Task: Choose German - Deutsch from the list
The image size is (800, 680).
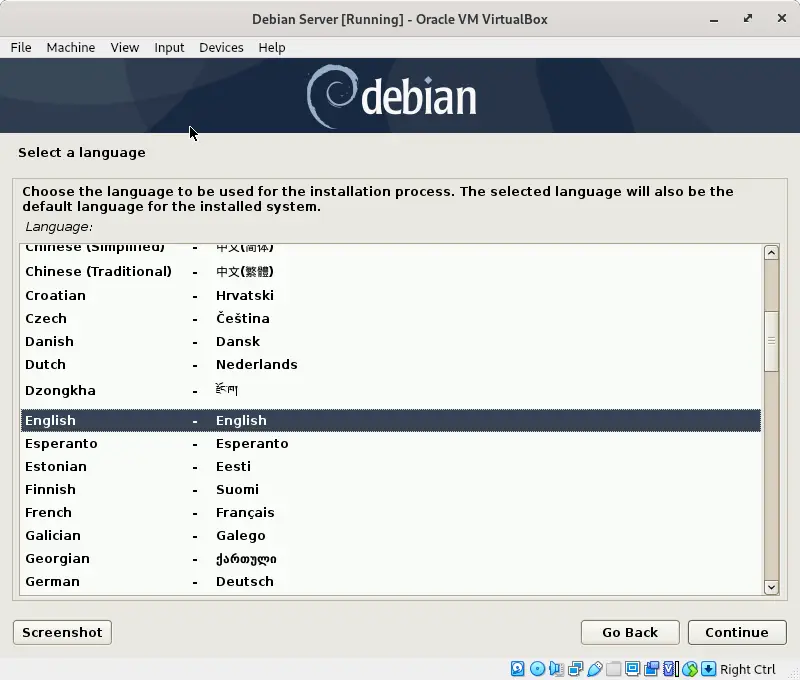Action: tap(391, 582)
